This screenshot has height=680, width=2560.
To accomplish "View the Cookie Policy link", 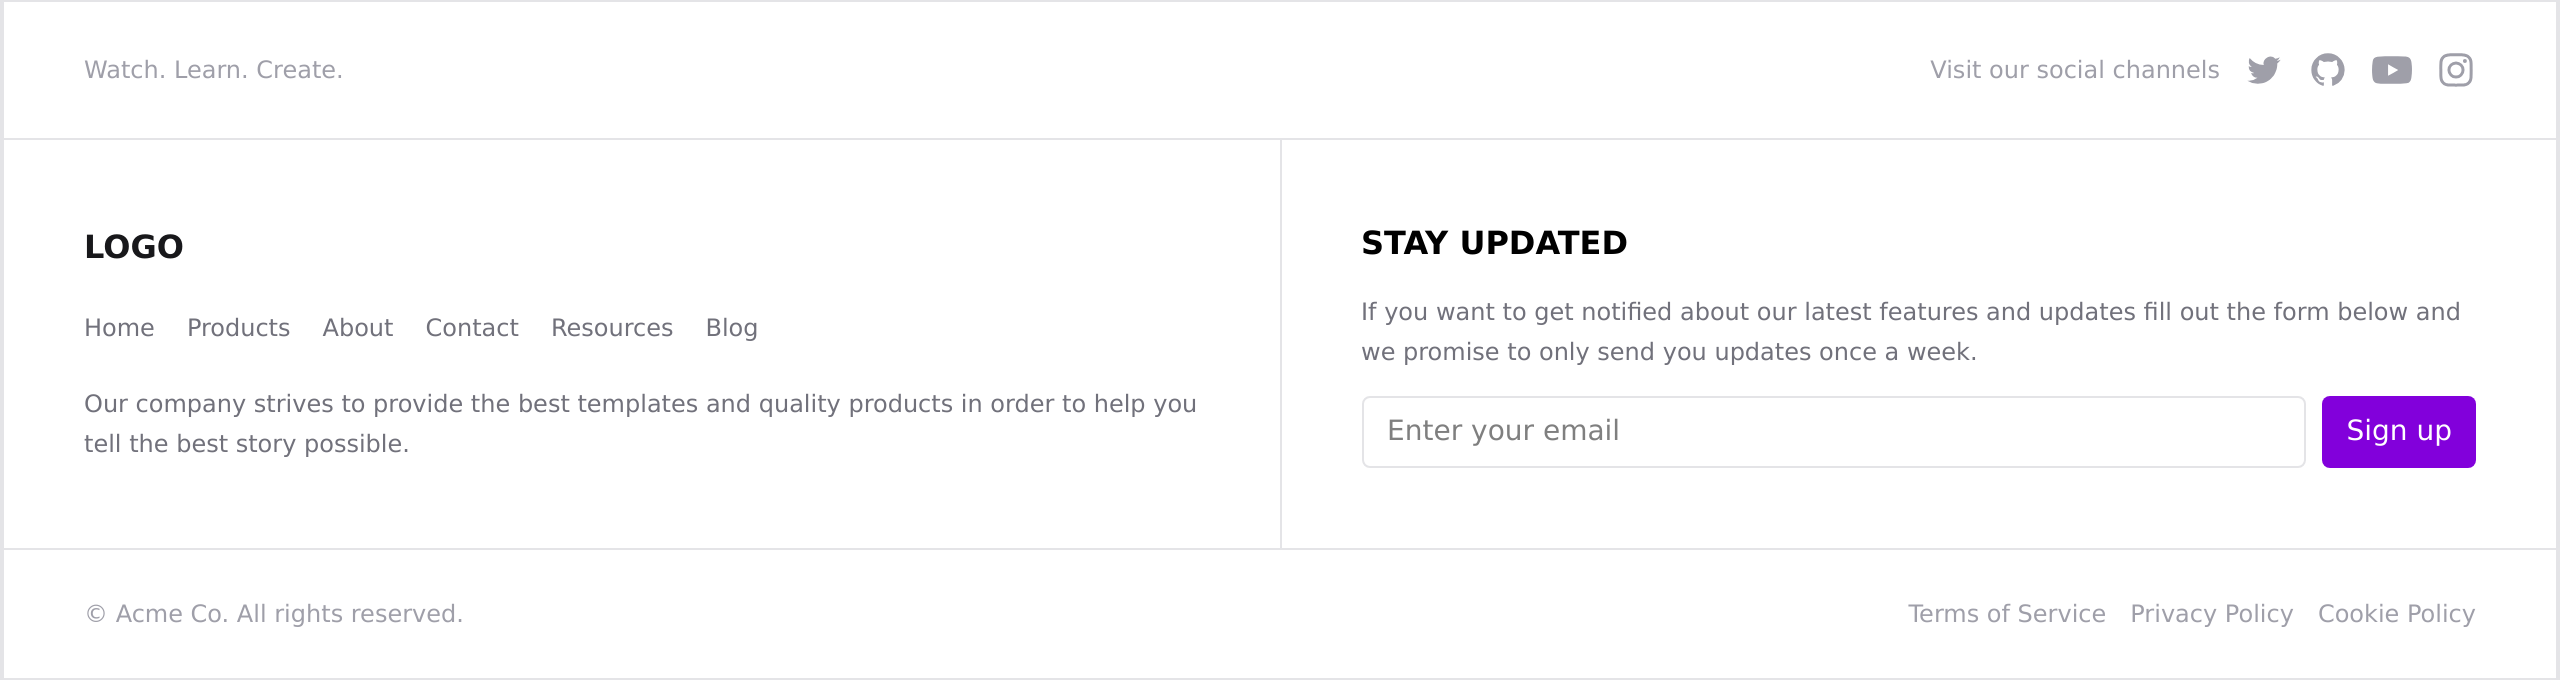I will pos(2397,614).
